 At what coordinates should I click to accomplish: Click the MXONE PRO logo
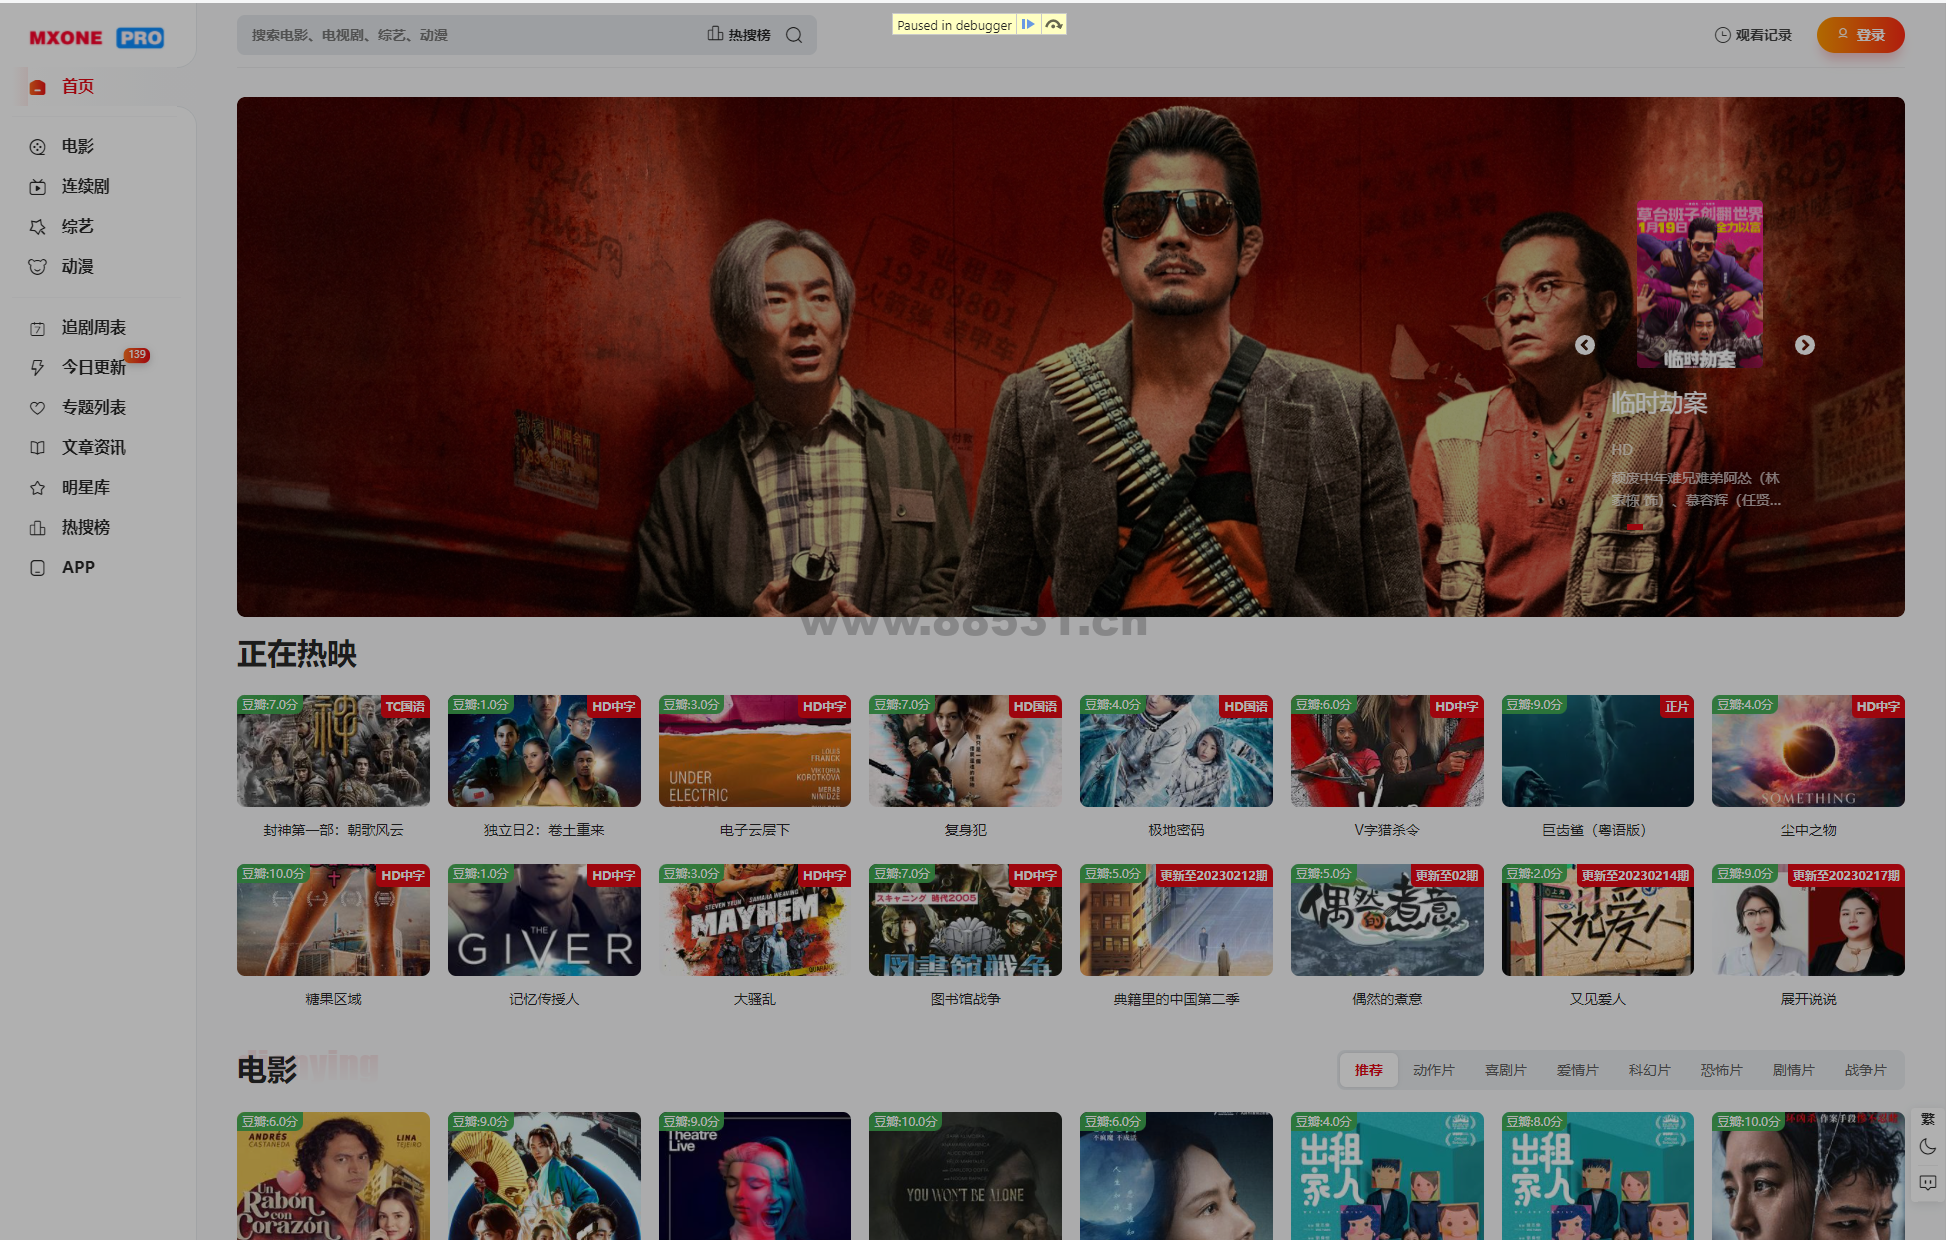[x=96, y=37]
